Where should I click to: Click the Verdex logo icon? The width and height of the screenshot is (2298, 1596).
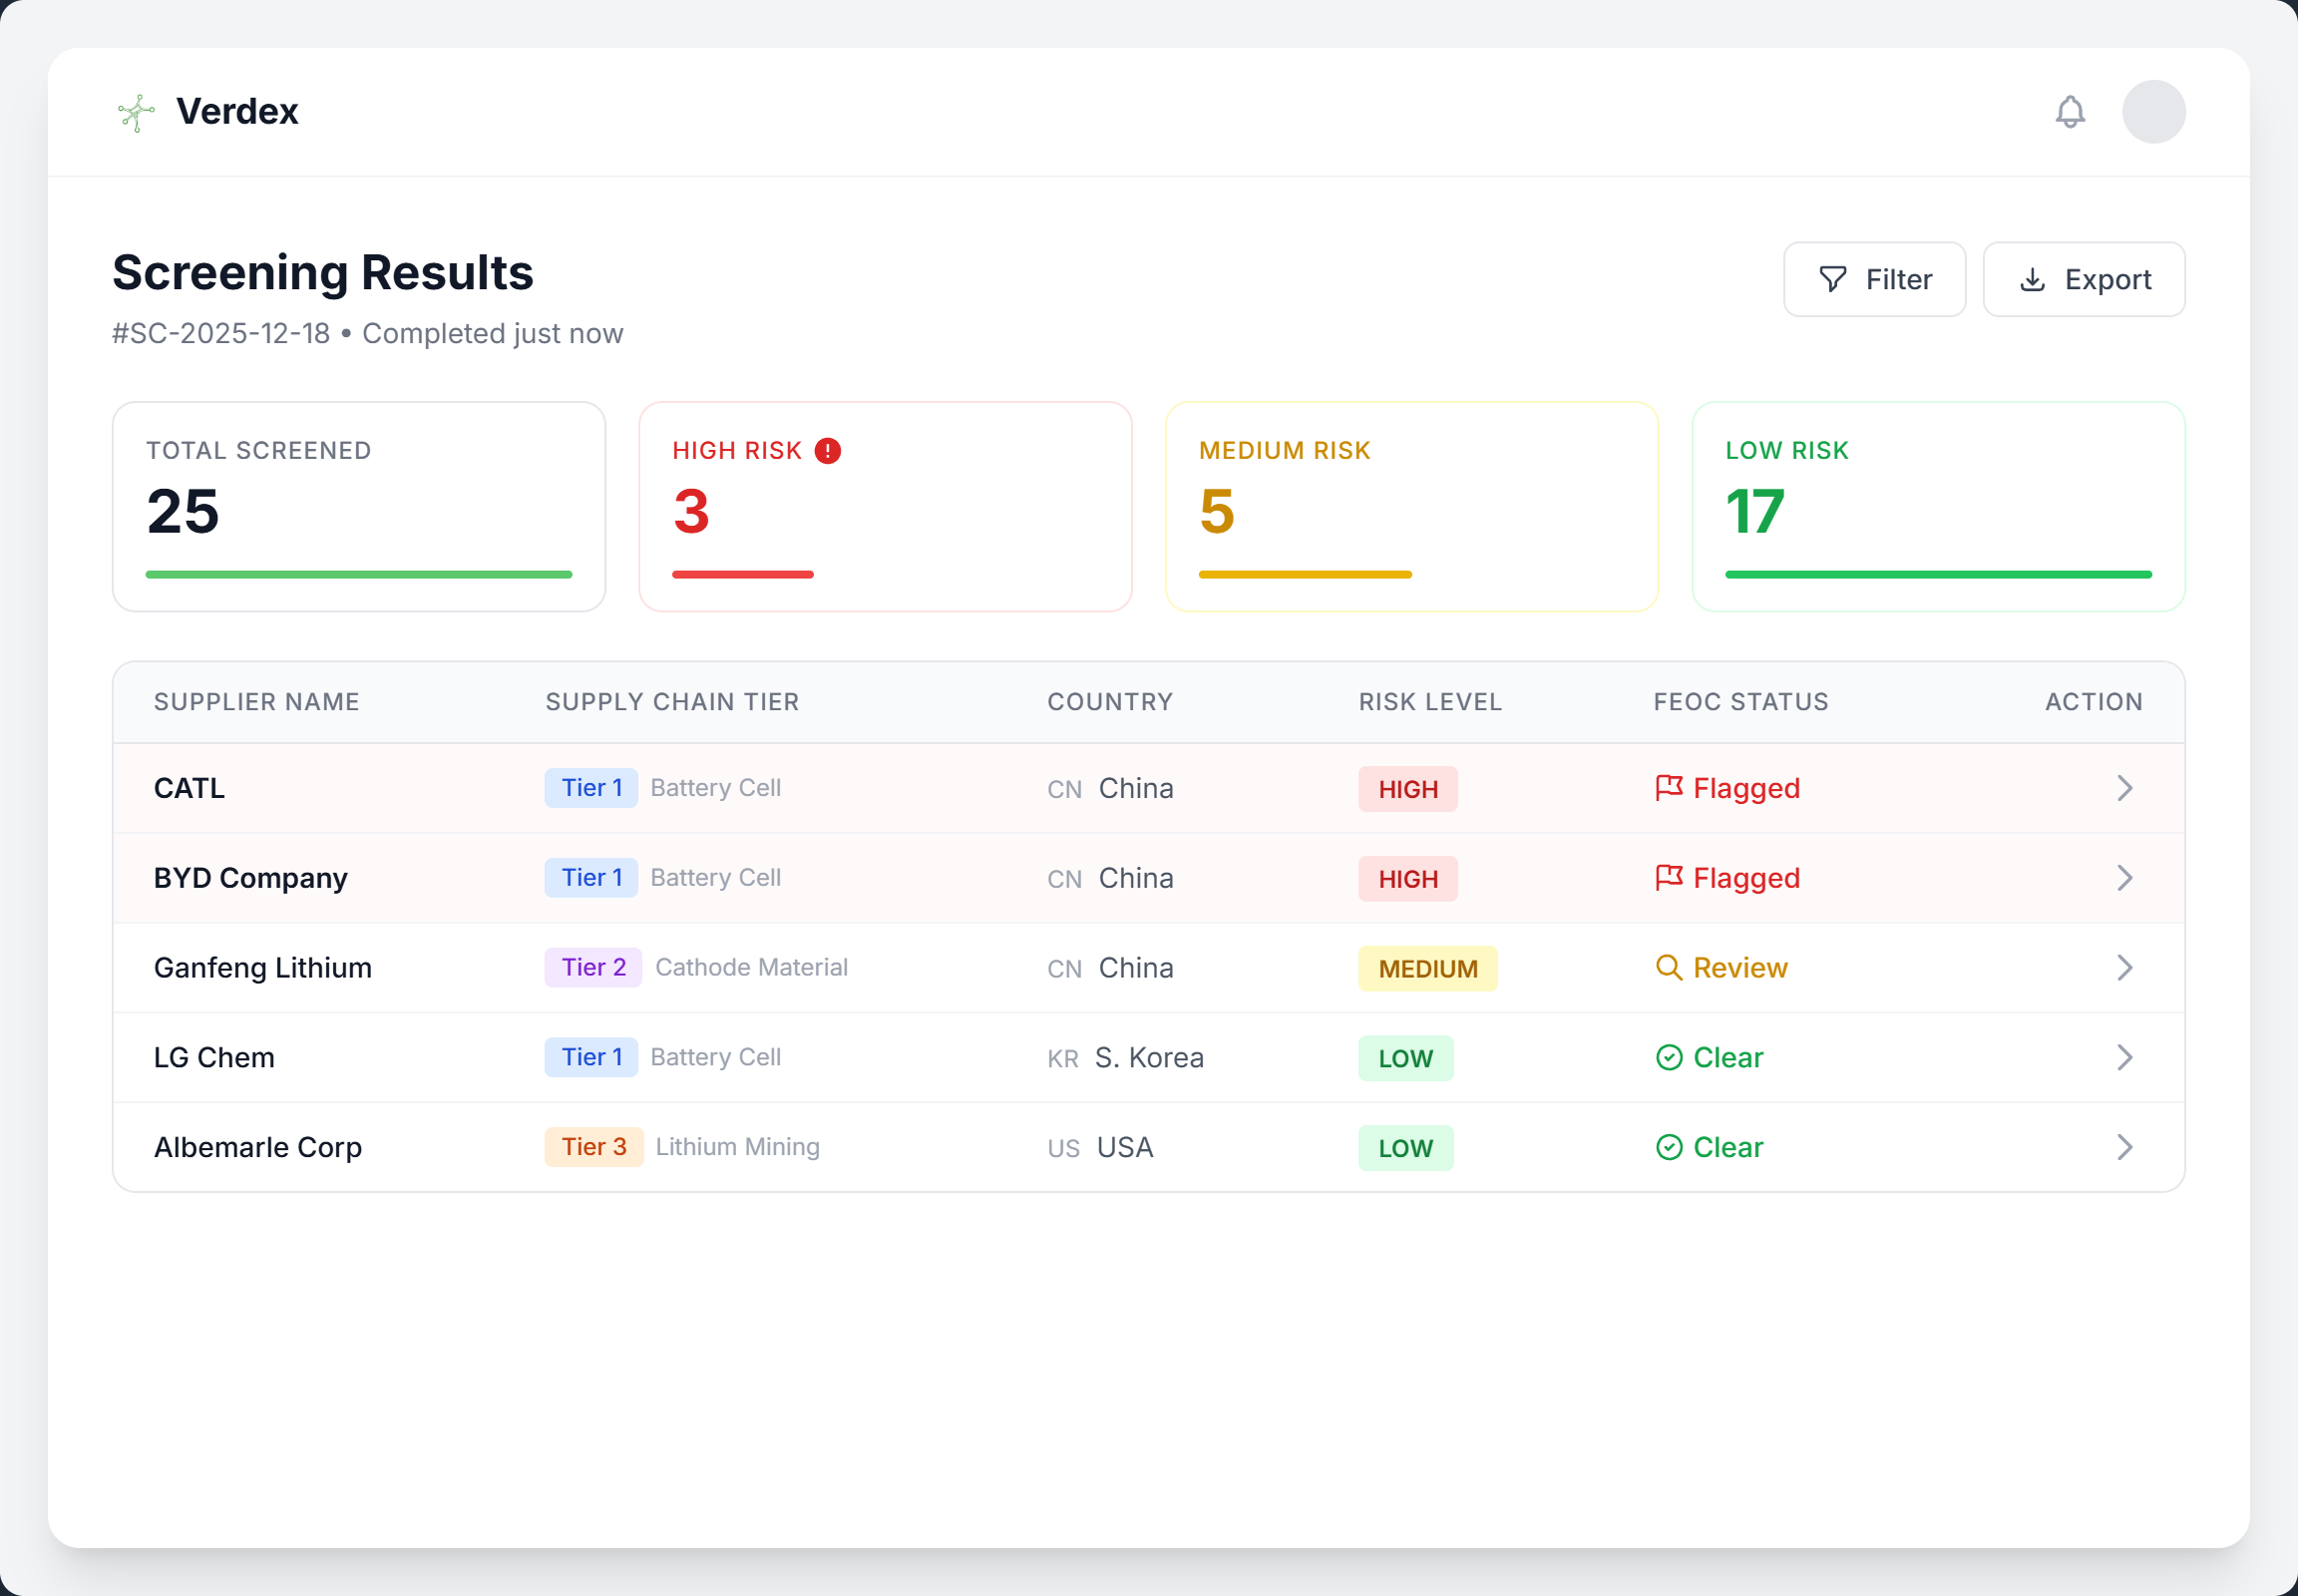136,111
